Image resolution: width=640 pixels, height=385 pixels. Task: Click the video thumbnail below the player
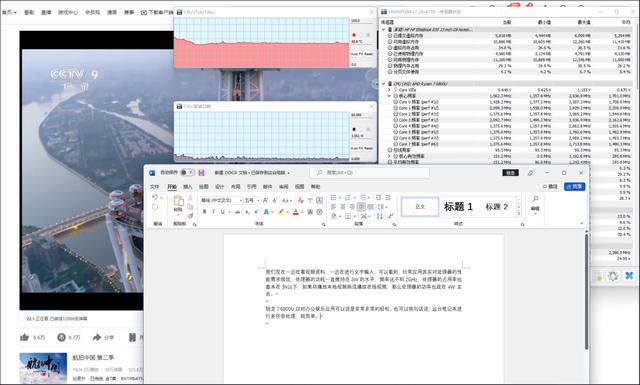pyautogui.click(x=43, y=368)
